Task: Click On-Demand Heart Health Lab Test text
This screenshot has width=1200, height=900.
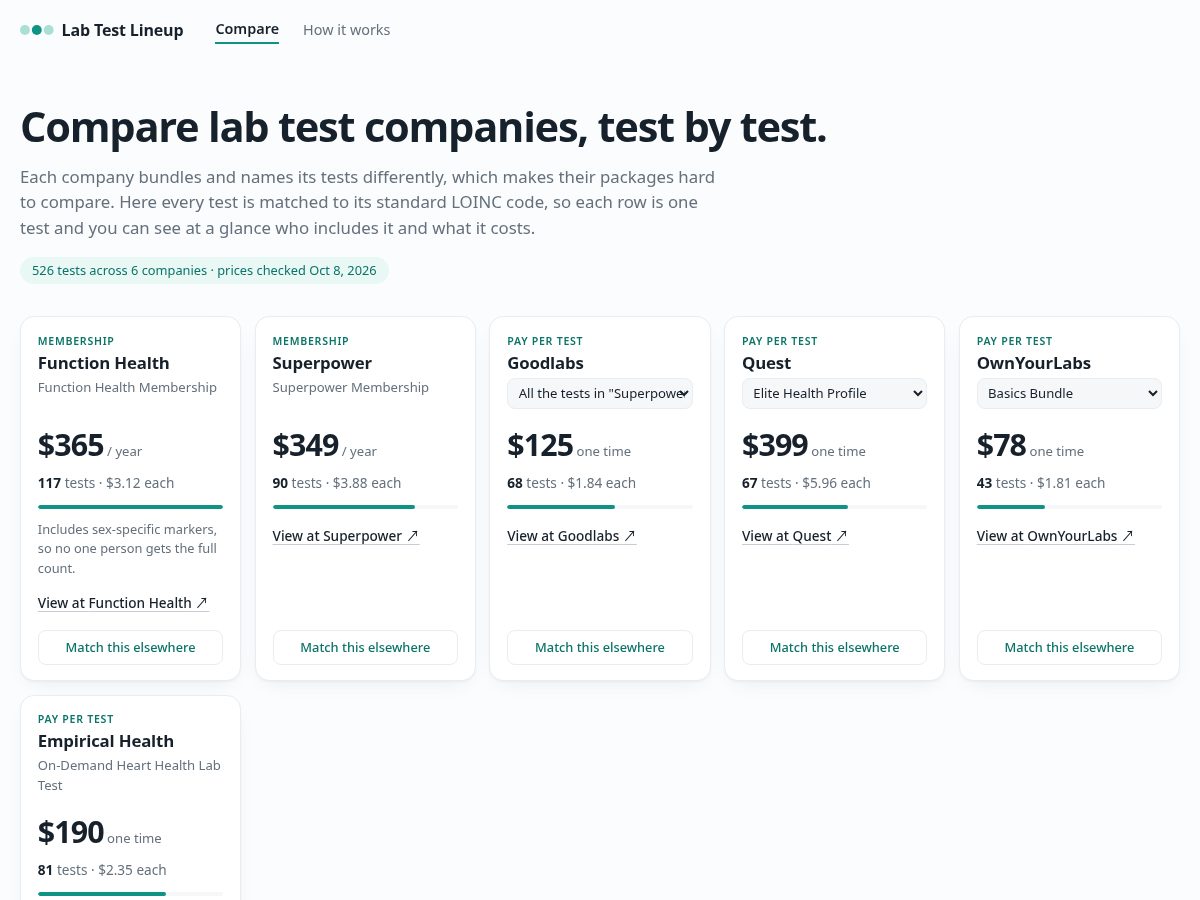Action: 129,775
